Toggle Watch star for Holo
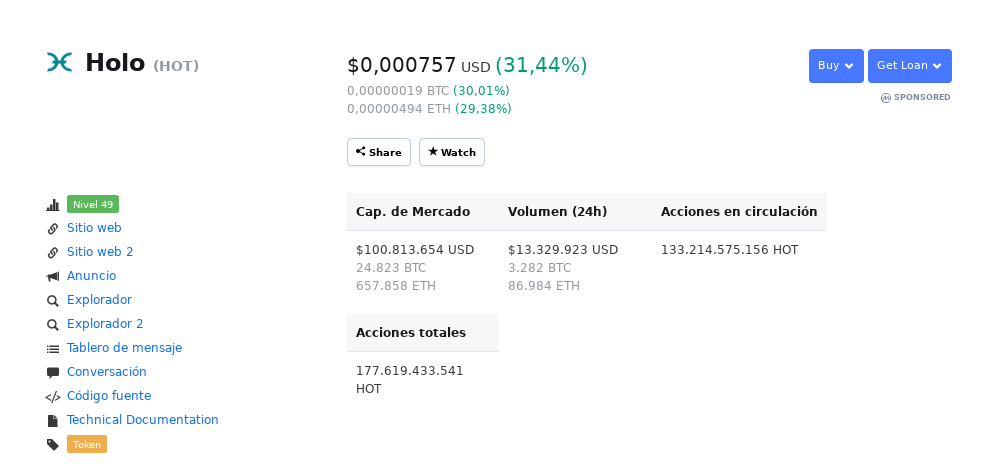Viewport: 1007px width, 471px height. click(x=452, y=152)
